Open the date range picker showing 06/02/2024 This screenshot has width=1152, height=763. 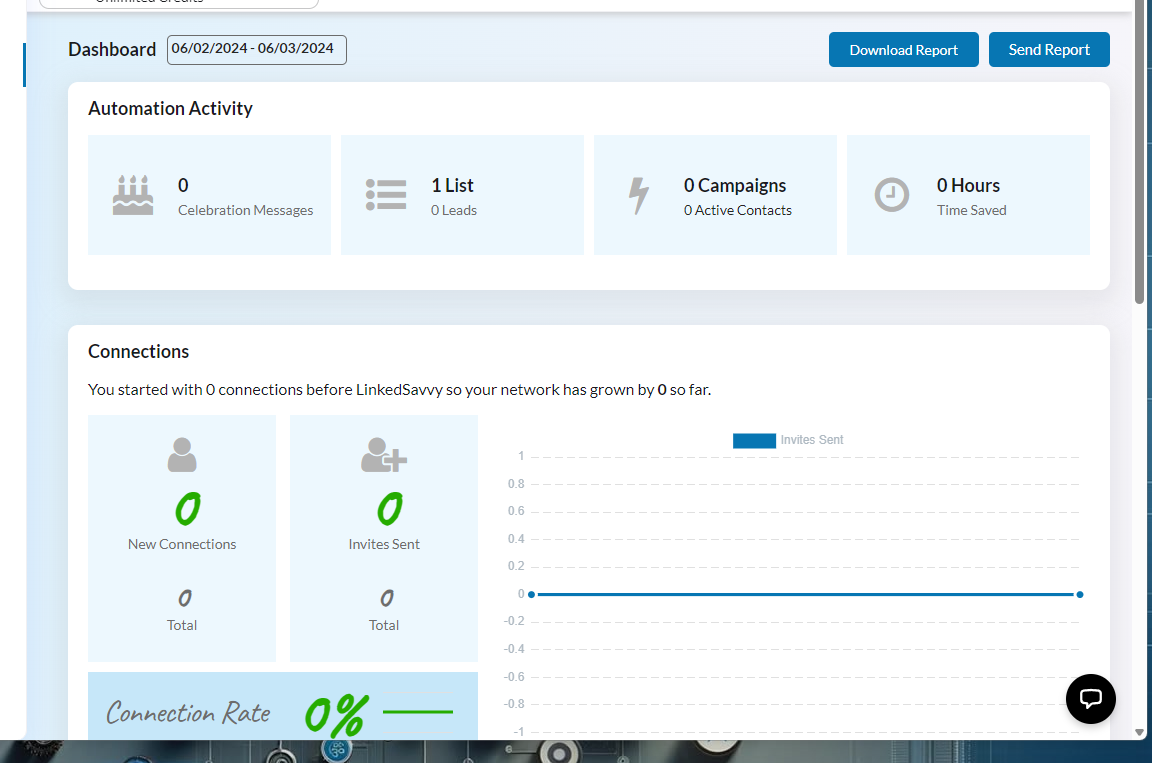pos(256,49)
